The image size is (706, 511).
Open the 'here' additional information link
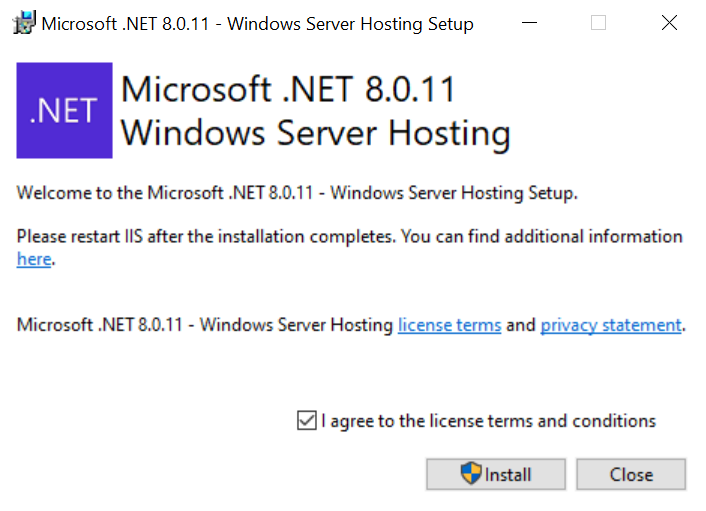(33, 259)
